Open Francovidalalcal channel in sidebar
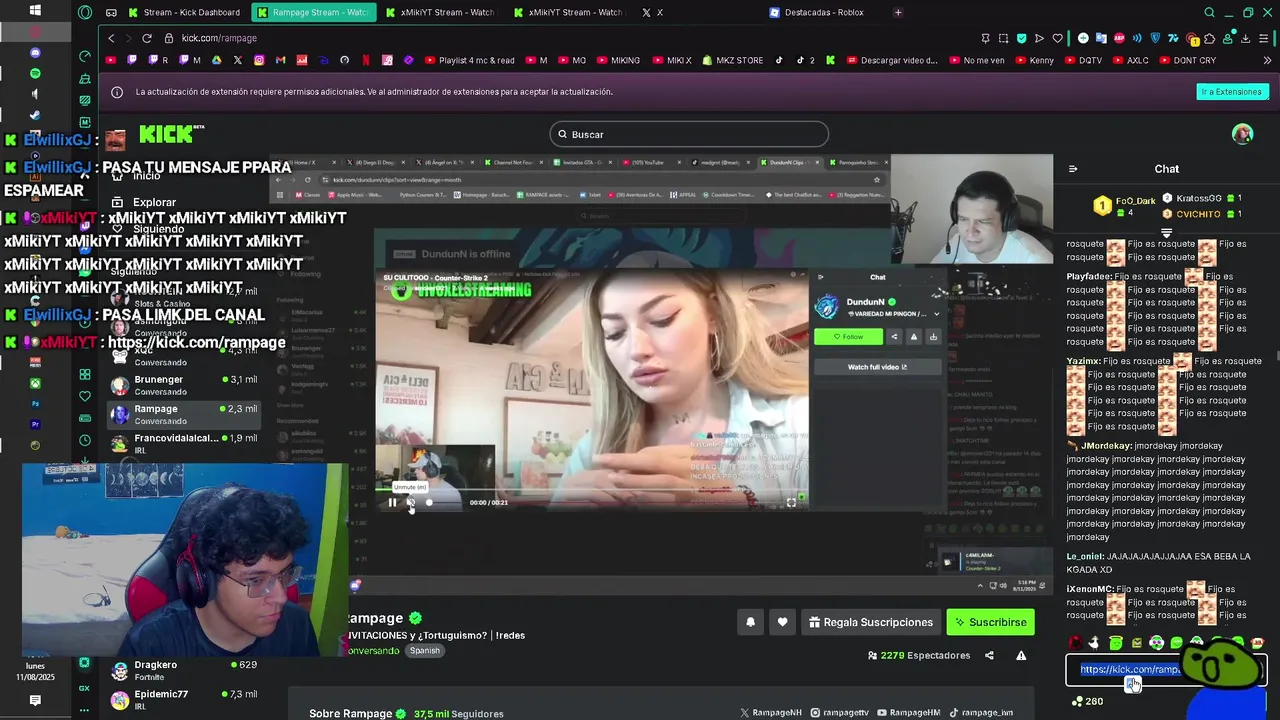 pos(184,443)
